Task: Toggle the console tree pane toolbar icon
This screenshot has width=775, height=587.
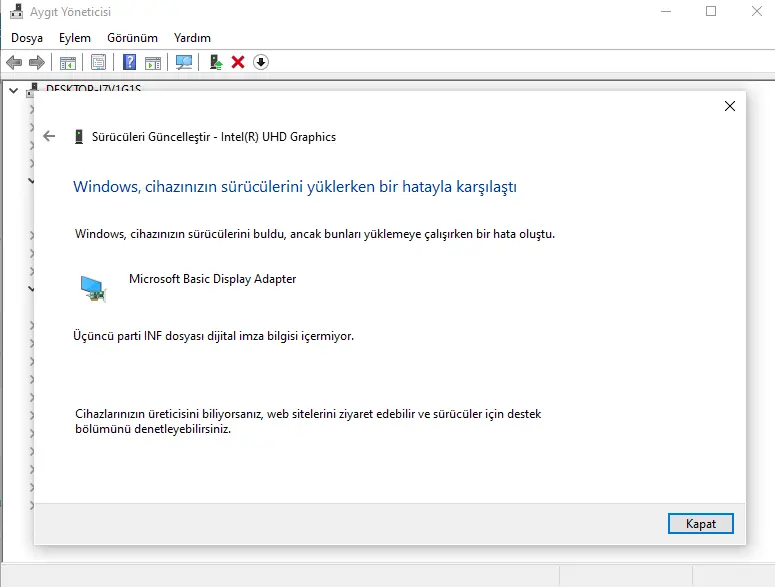Action: point(68,63)
